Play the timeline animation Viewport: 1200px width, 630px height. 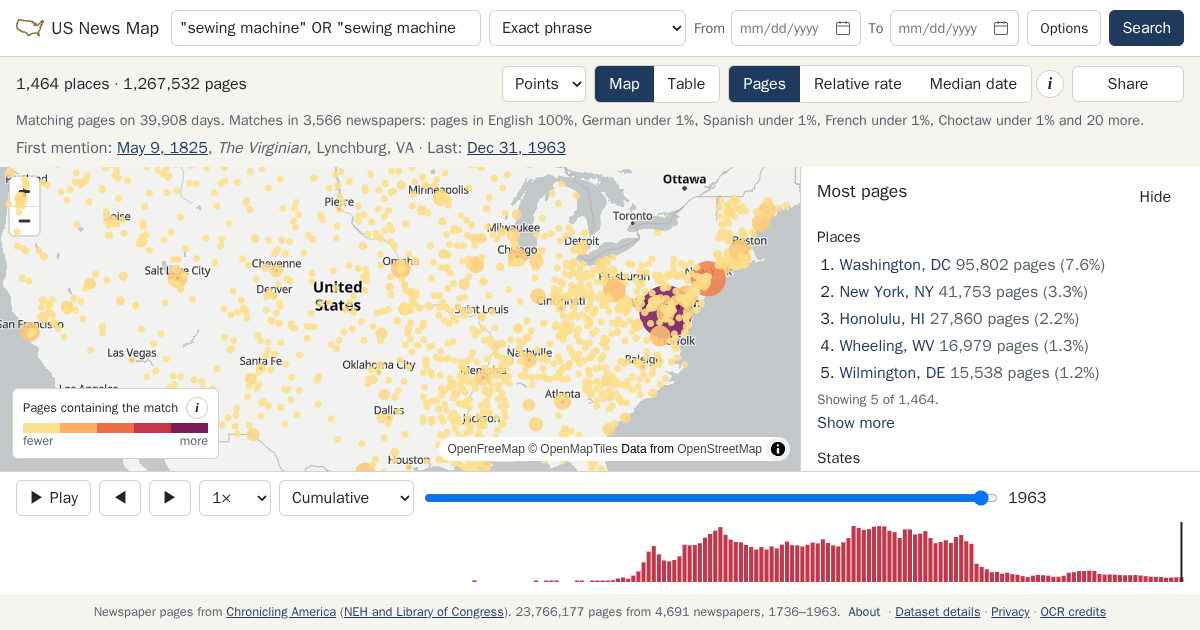(x=53, y=498)
